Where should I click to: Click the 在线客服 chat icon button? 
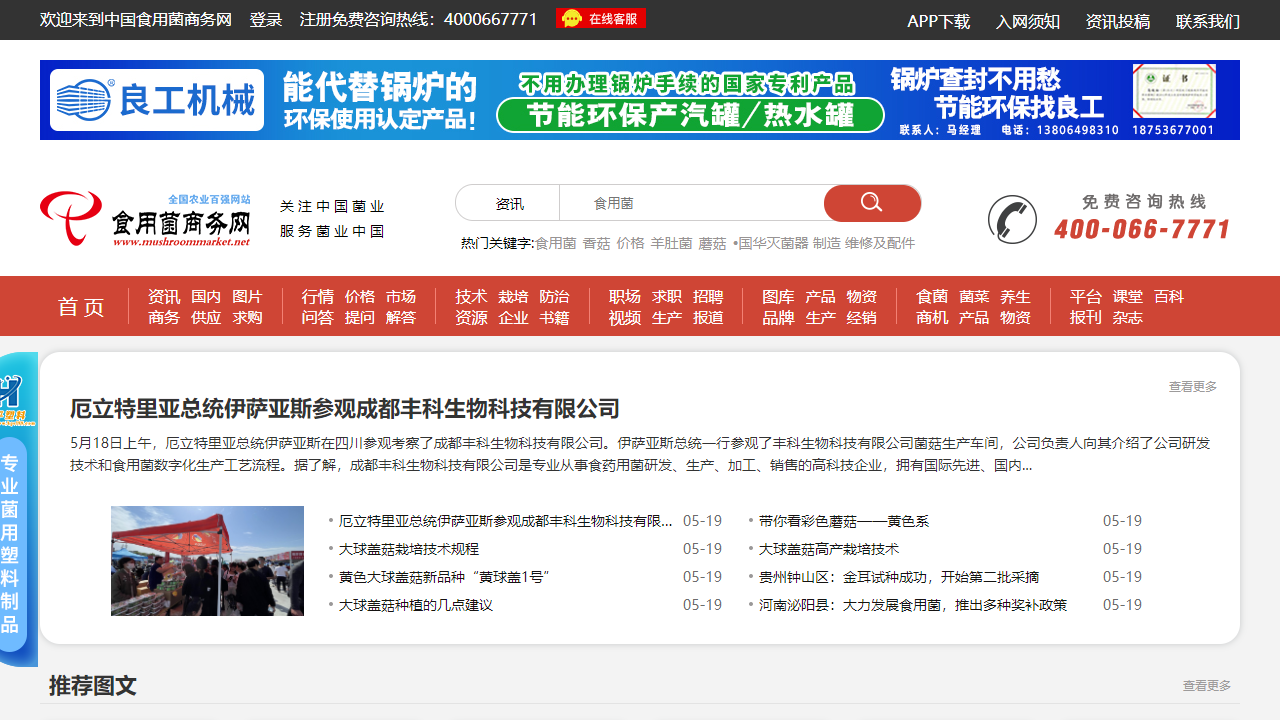601,18
